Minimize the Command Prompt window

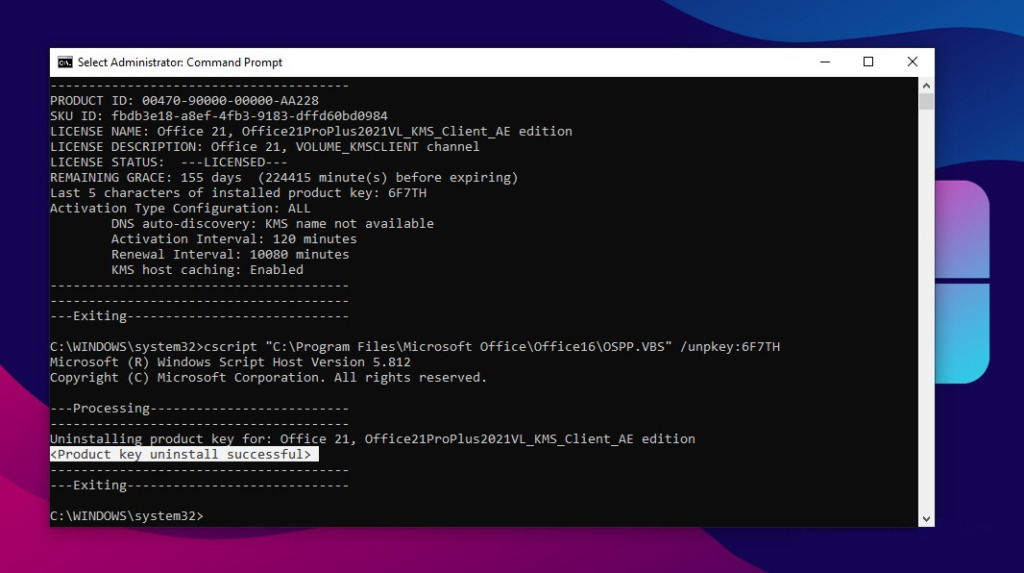[x=821, y=62]
